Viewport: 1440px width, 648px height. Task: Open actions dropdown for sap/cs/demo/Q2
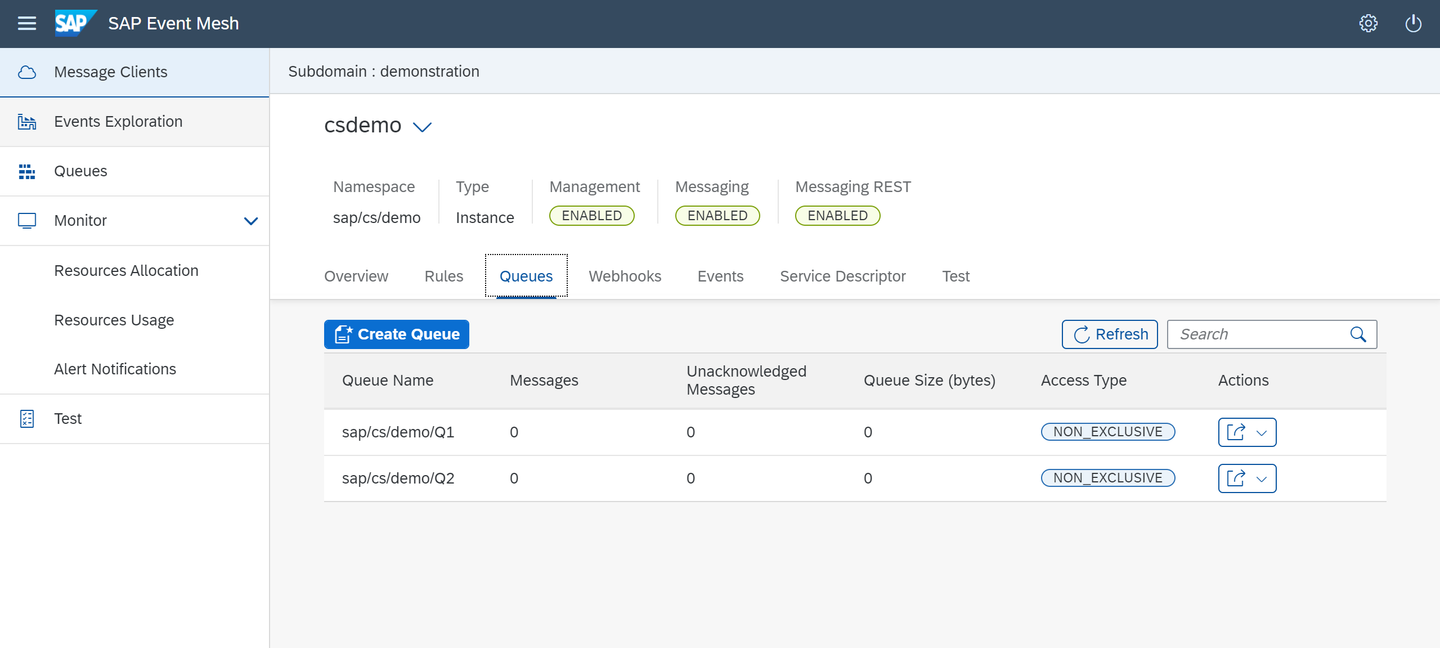(x=1261, y=479)
